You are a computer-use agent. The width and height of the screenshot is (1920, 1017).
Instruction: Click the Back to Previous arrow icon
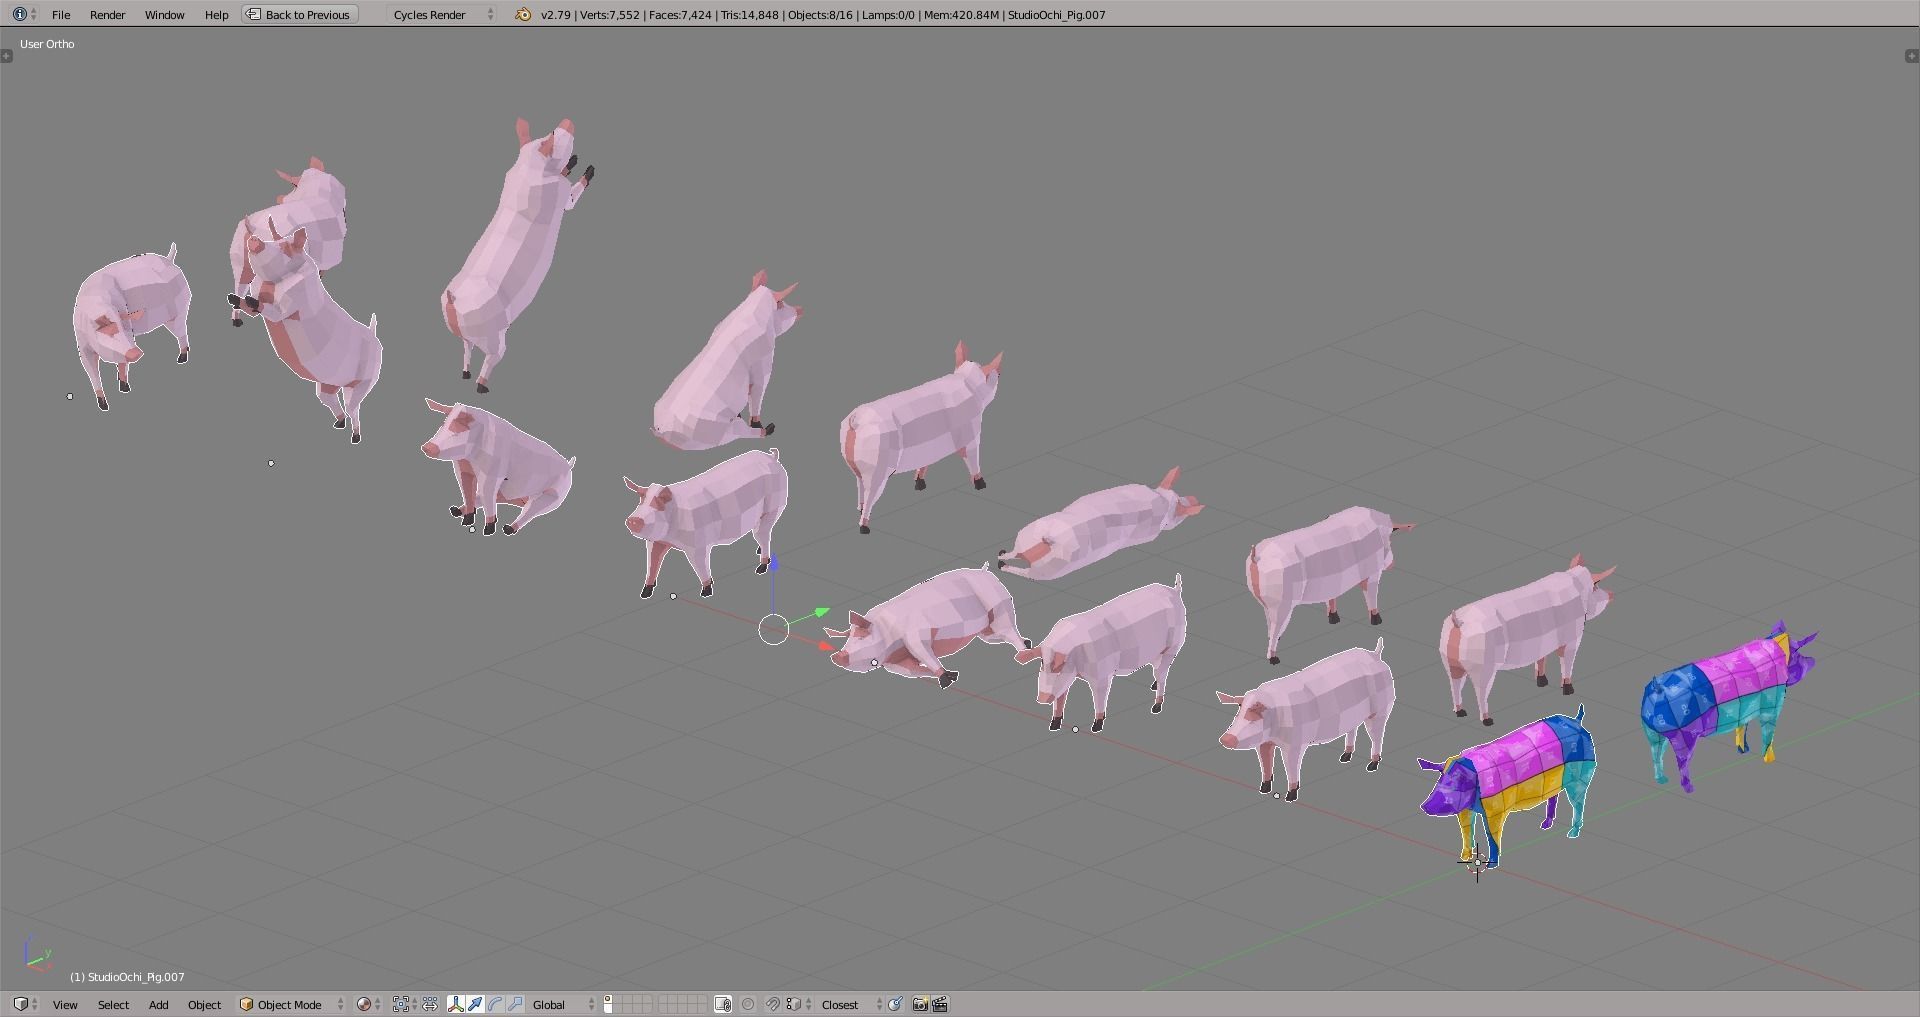click(254, 14)
